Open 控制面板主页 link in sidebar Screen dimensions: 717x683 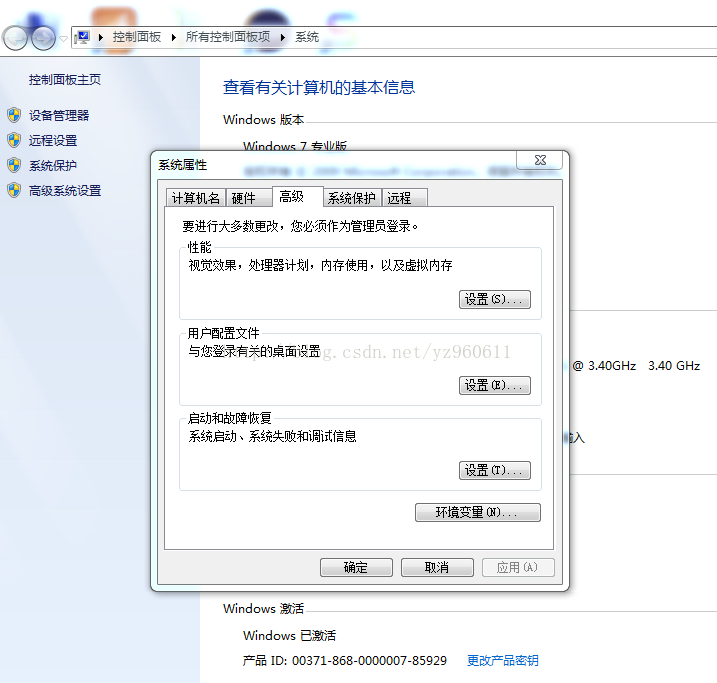point(64,80)
